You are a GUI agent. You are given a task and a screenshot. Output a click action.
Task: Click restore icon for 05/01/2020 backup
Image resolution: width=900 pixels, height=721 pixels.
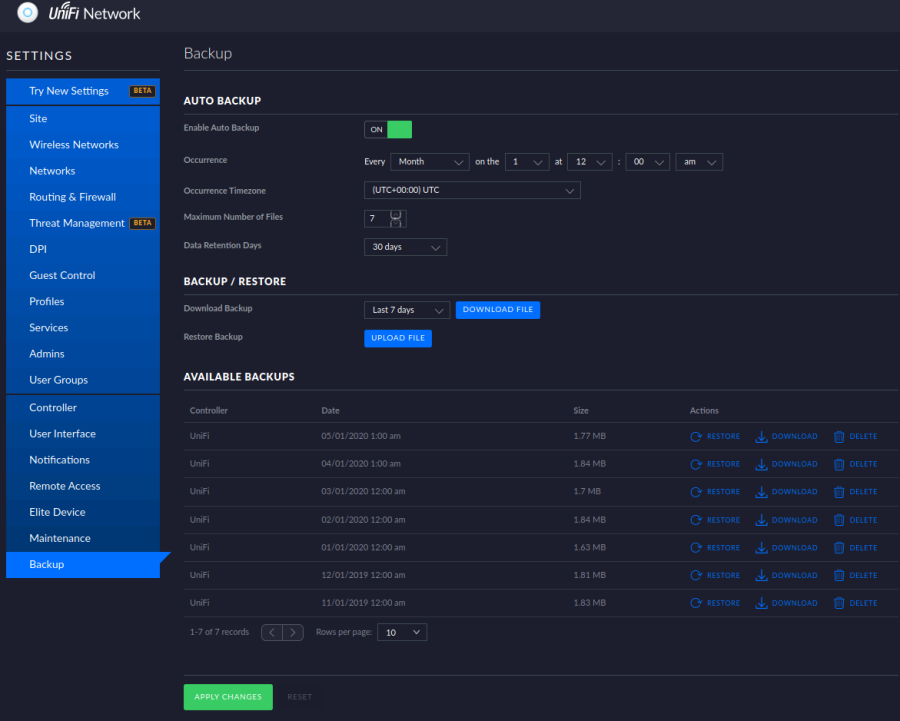[696, 436]
